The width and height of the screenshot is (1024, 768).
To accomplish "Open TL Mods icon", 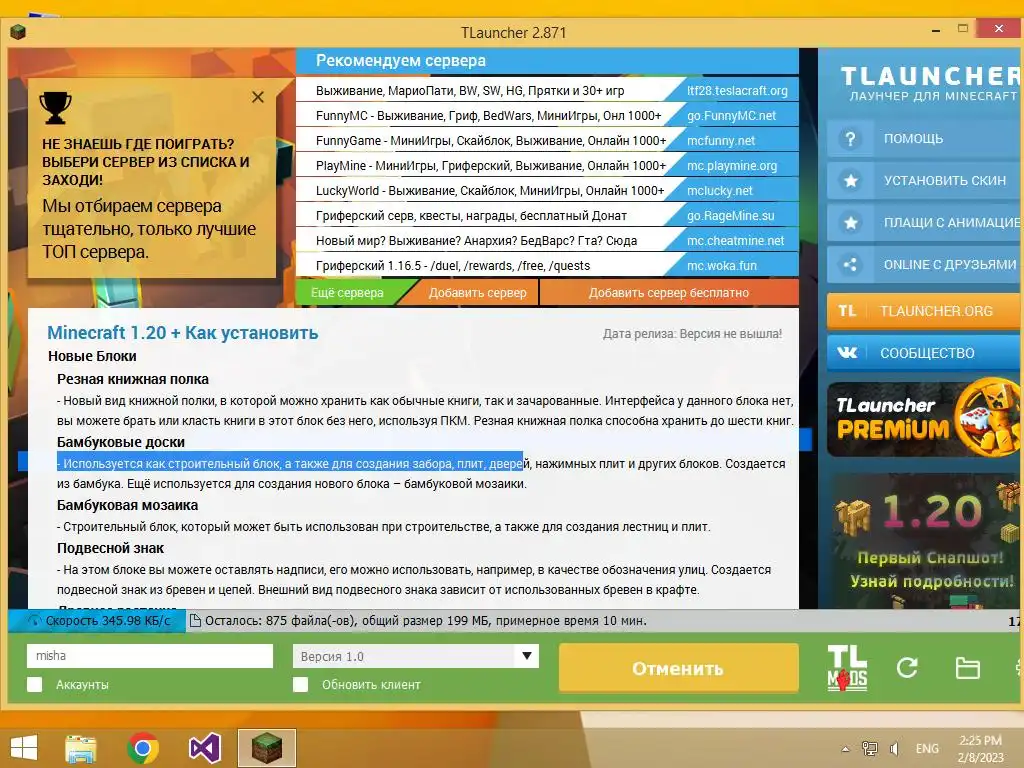I will point(847,667).
